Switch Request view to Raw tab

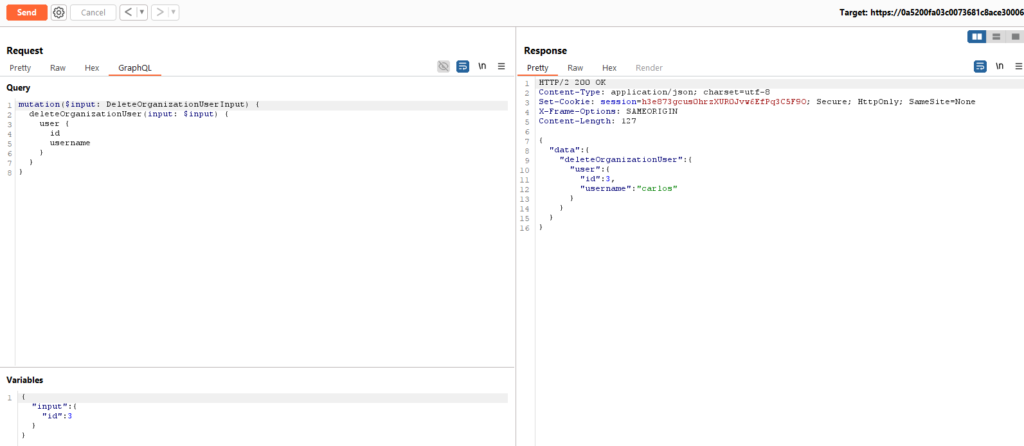click(x=58, y=68)
